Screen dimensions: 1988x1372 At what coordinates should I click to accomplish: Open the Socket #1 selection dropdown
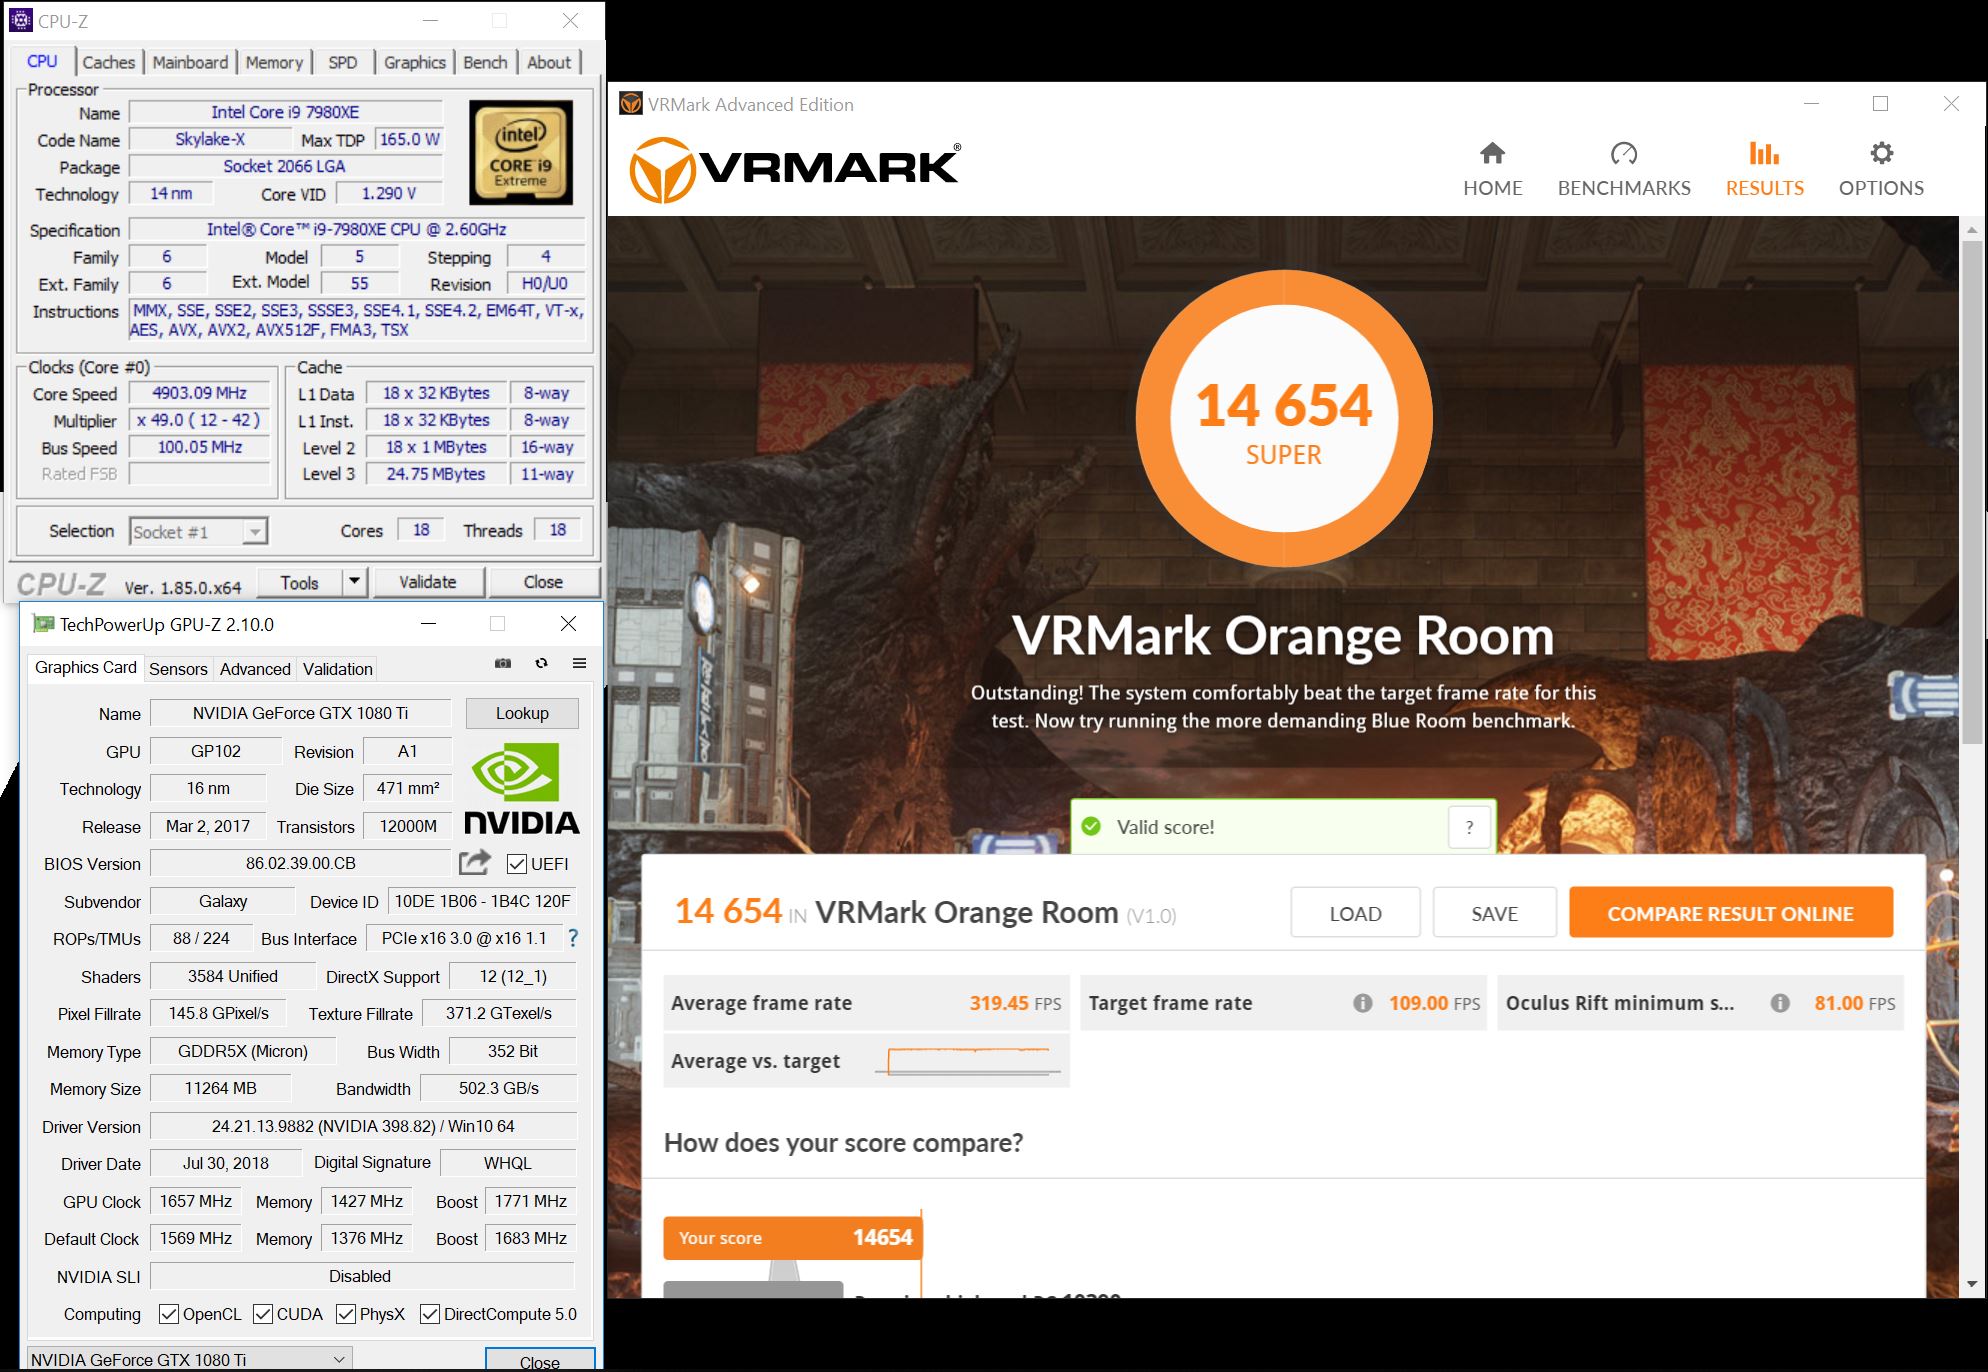tap(198, 531)
